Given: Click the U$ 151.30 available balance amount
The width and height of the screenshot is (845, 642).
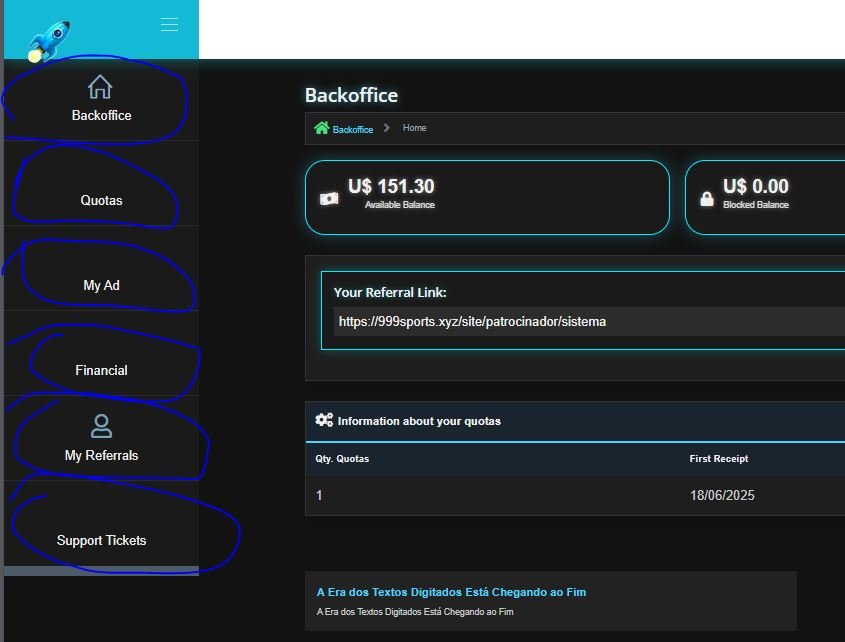Looking at the screenshot, I should pyautogui.click(x=391, y=187).
